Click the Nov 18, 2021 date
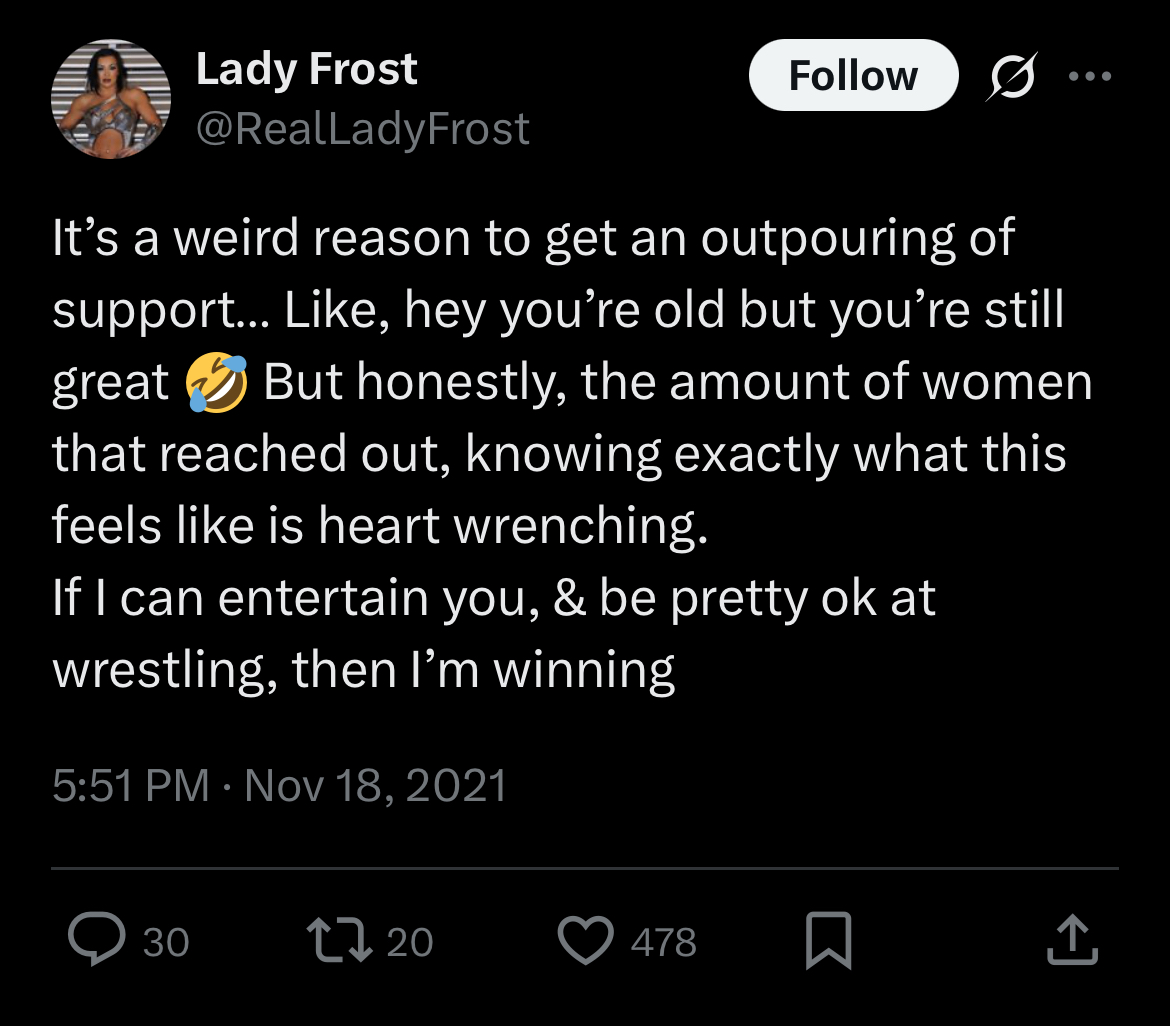This screenshot has height=1026, width=1170. (x=375, y=786)
